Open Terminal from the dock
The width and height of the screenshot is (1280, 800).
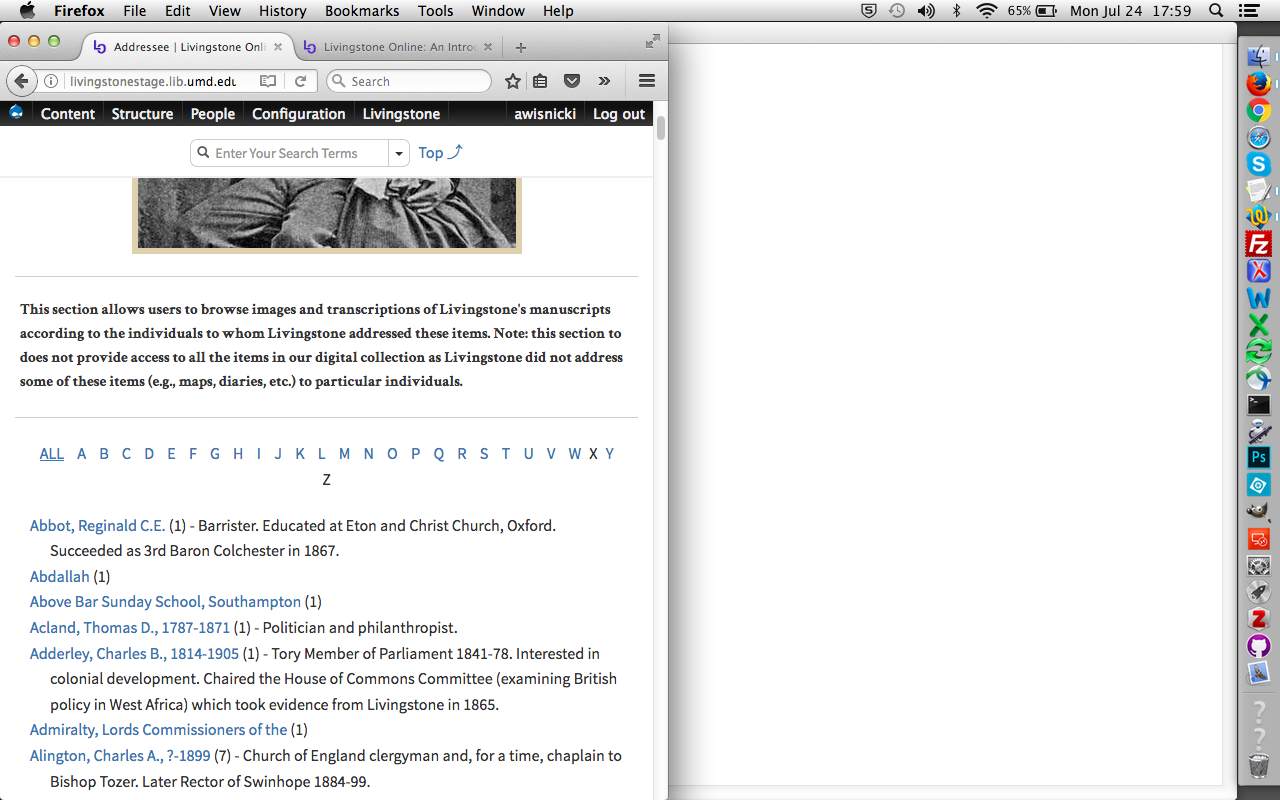(x=1258, y=405)
